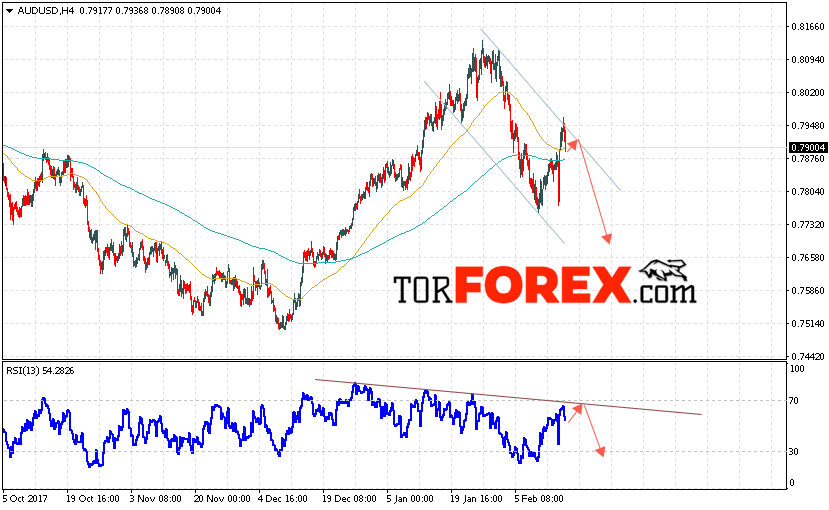The image size is (829, 510).
Task: Select the 0.75860 price axis label
Action: [x=808, y=291]
